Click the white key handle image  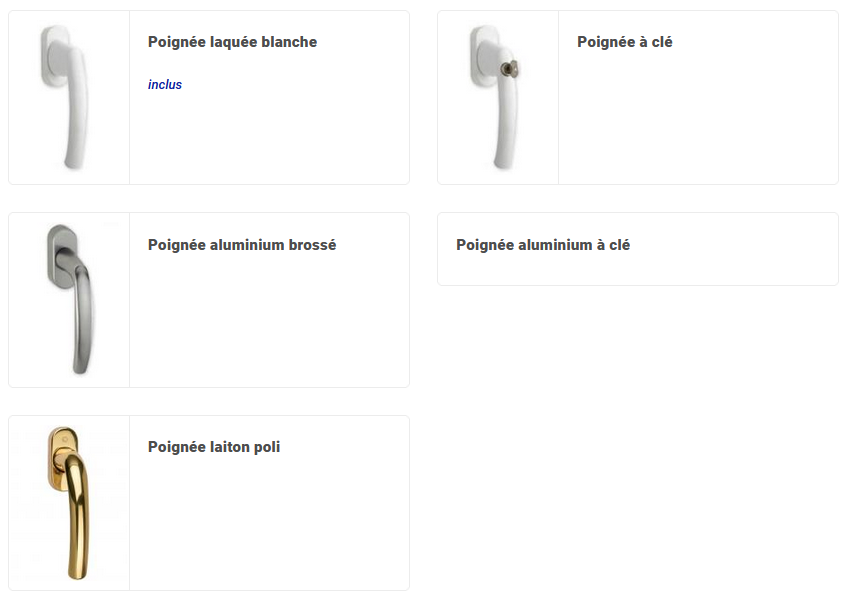point(495,97)
